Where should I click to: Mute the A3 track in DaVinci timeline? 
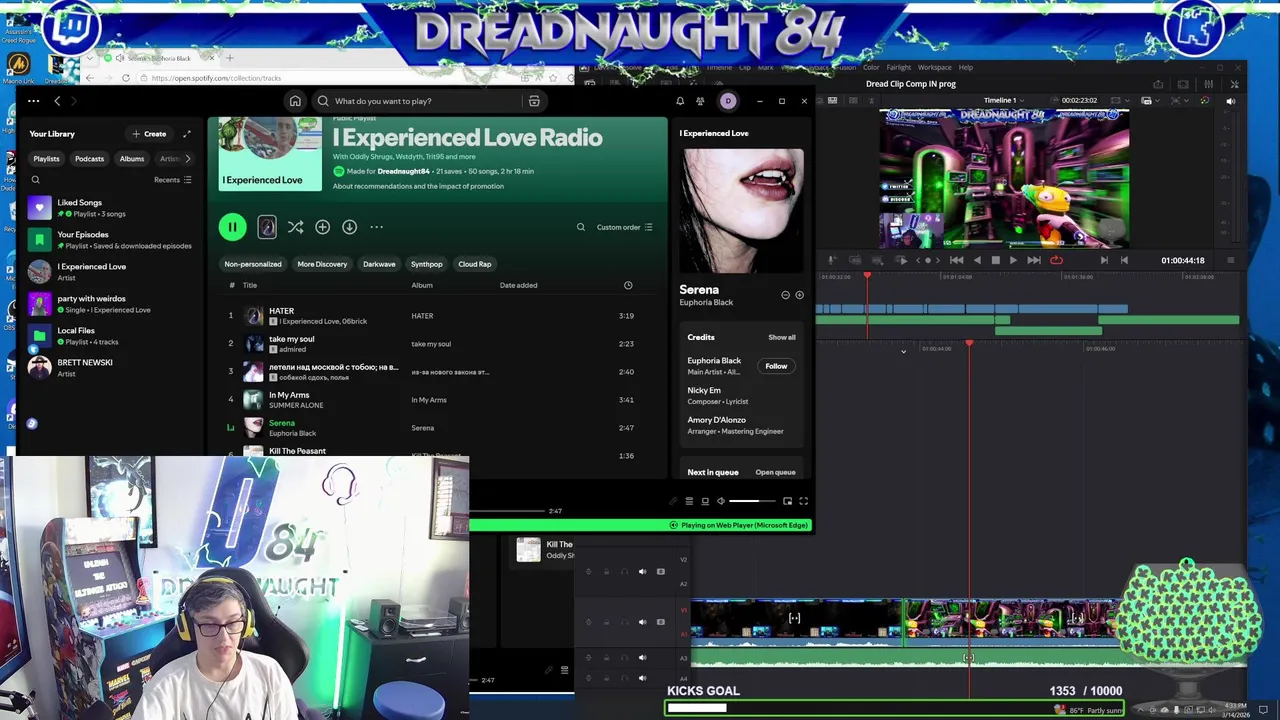point(642,658)
